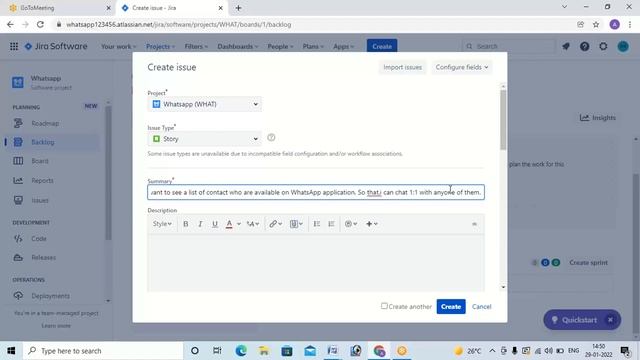
Task: Open the insert more (+) menu
Action: click(x=371, y=224)
